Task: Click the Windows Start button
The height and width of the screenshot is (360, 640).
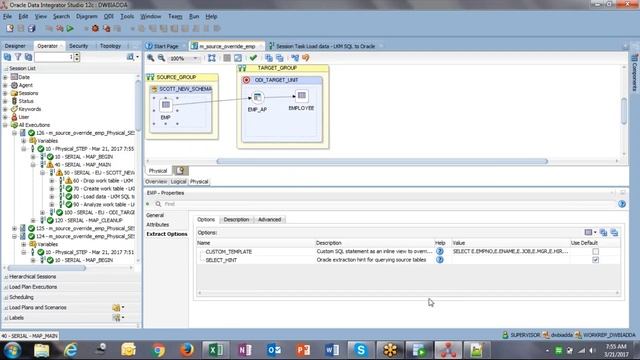Action: point(12,350)
